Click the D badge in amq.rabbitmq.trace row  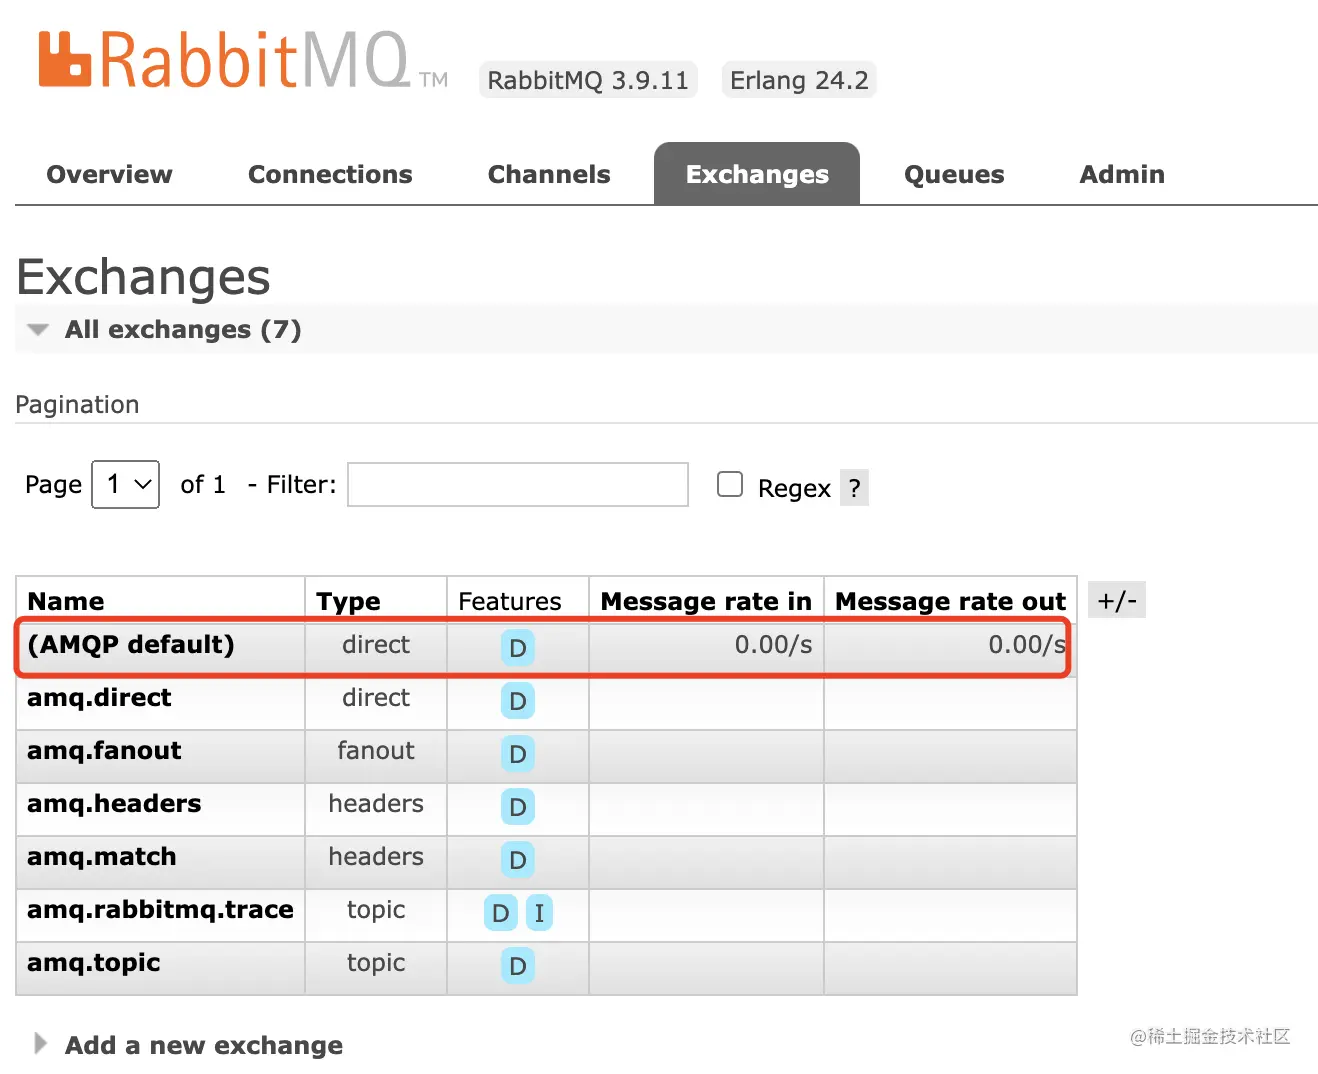point(500,913)
